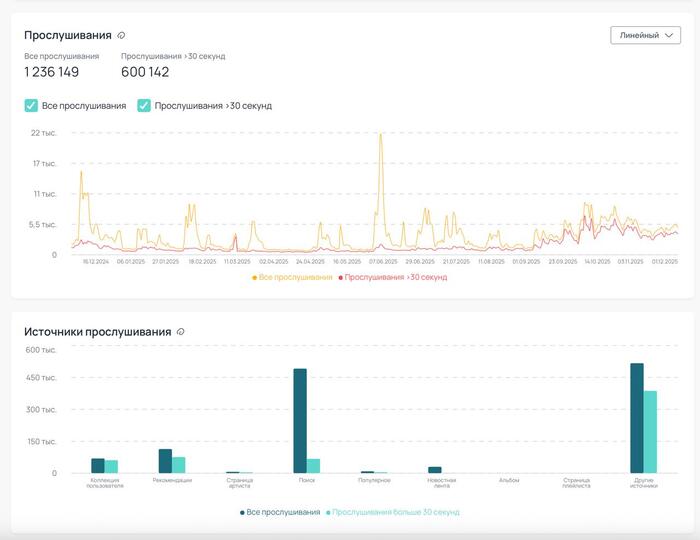Select the tall dark Поиск bar
This screenshot has width=700, height=540.
coord(300,420)
